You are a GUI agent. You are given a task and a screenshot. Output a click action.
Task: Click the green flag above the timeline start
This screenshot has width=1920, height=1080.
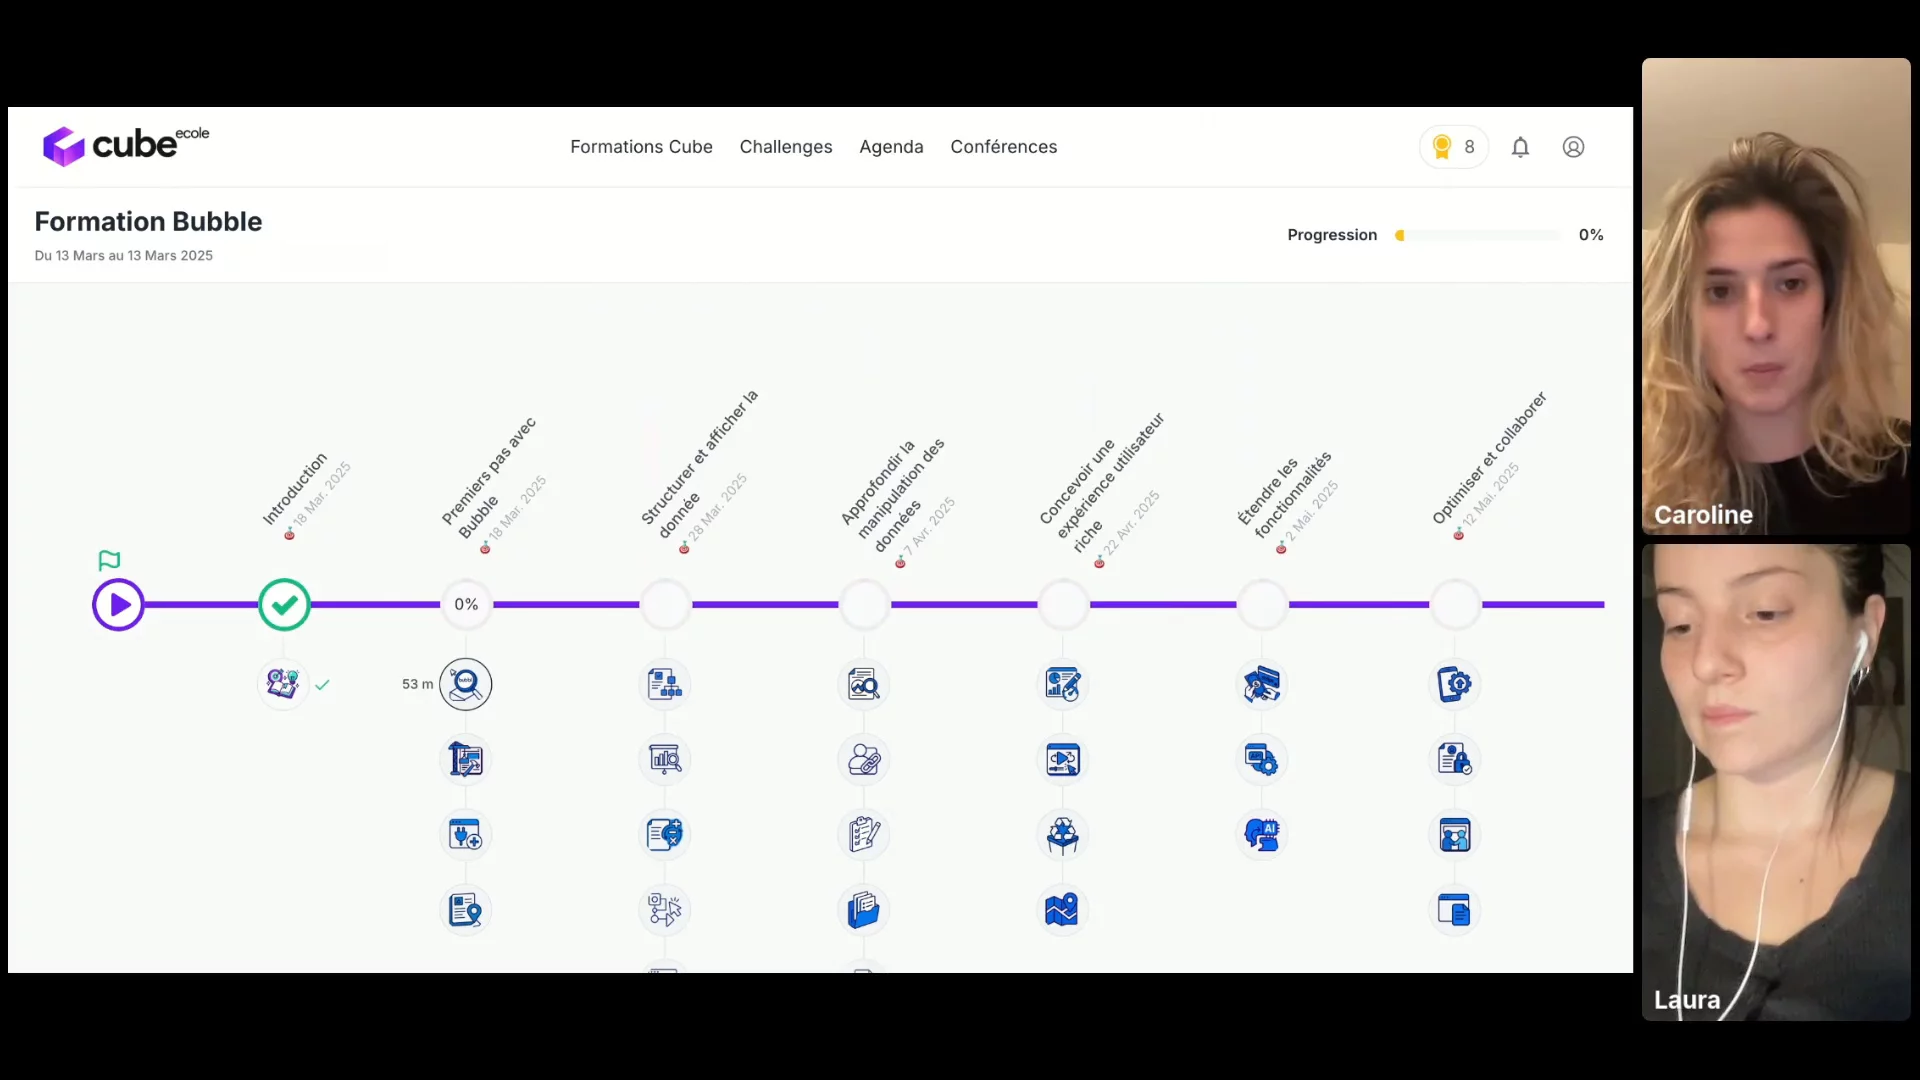pyautogui.click(x=109, y=560)
